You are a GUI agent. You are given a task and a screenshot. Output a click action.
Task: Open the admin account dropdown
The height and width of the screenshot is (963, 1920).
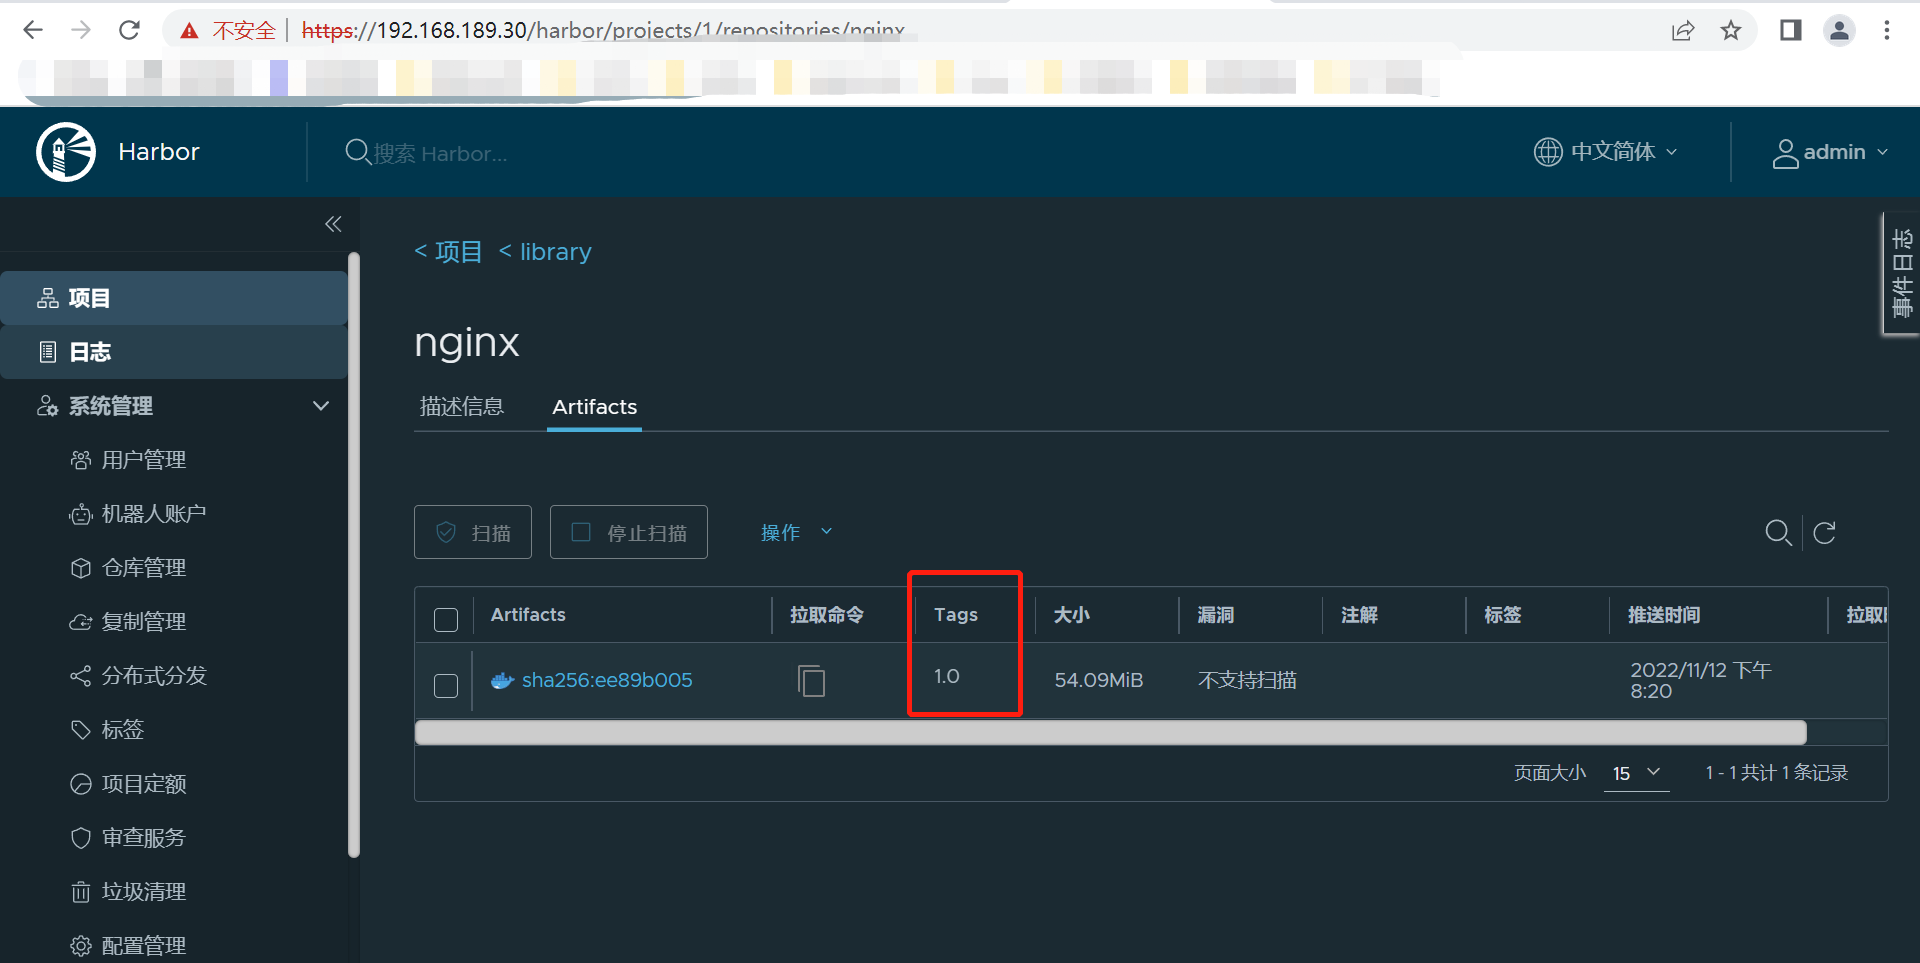1830,153
